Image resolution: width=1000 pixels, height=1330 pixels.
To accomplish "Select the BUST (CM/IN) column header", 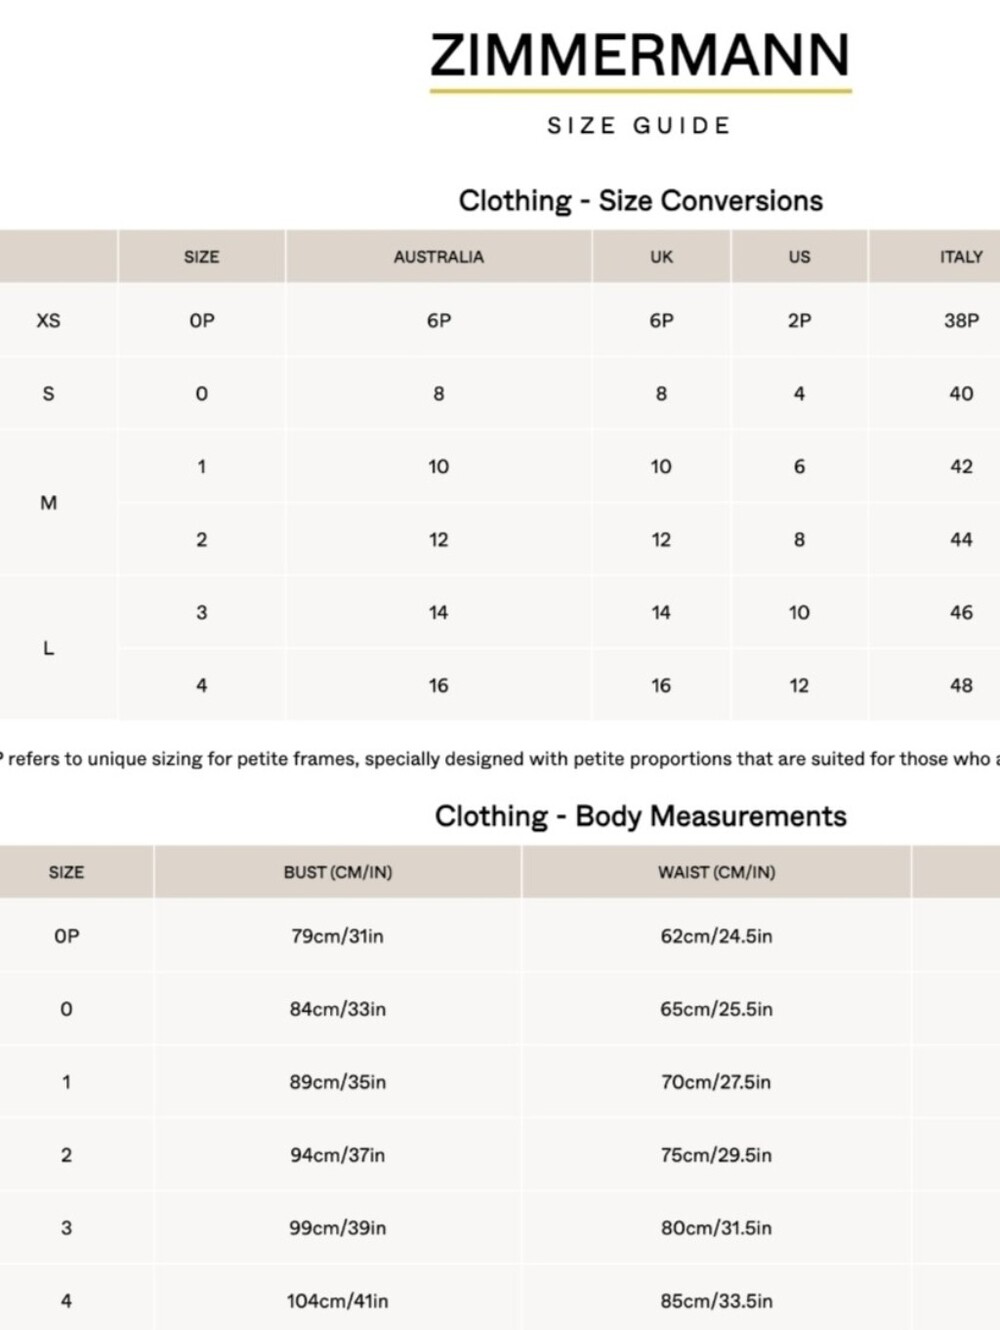I will point(338,872).
